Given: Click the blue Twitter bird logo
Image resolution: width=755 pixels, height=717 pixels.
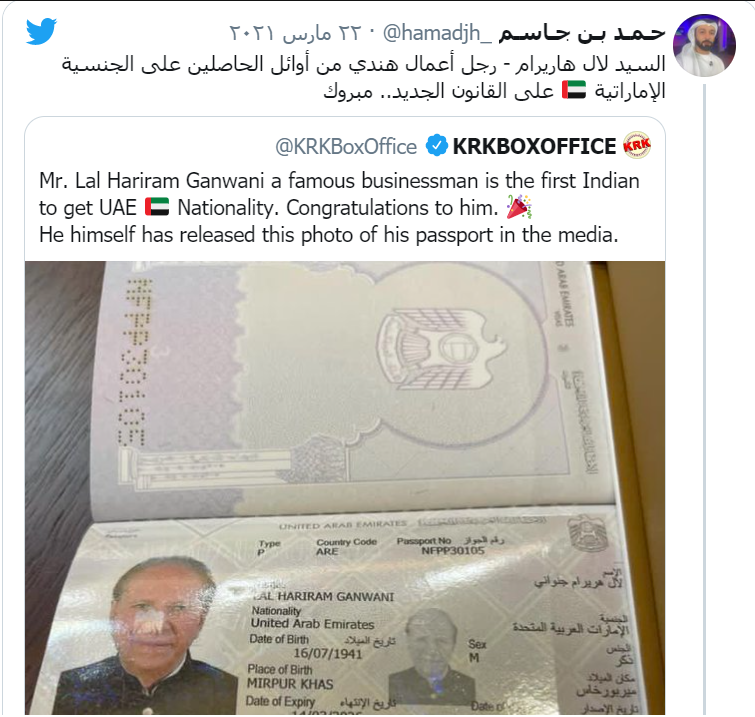Looking at the screenshot, I should coord(41,31).
